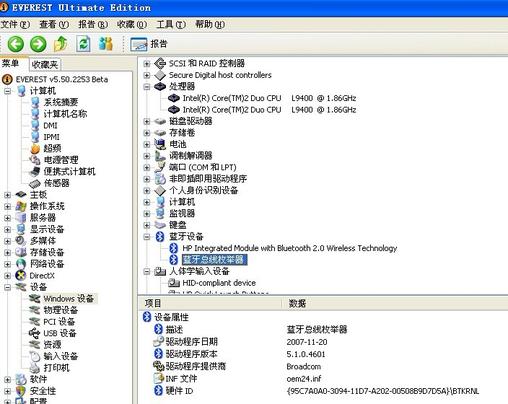The width and height of the screenshot is (508, 404).
Task: Click the 端口 (COM 和 LPT) icon
Action: click(x=160, y=167)
